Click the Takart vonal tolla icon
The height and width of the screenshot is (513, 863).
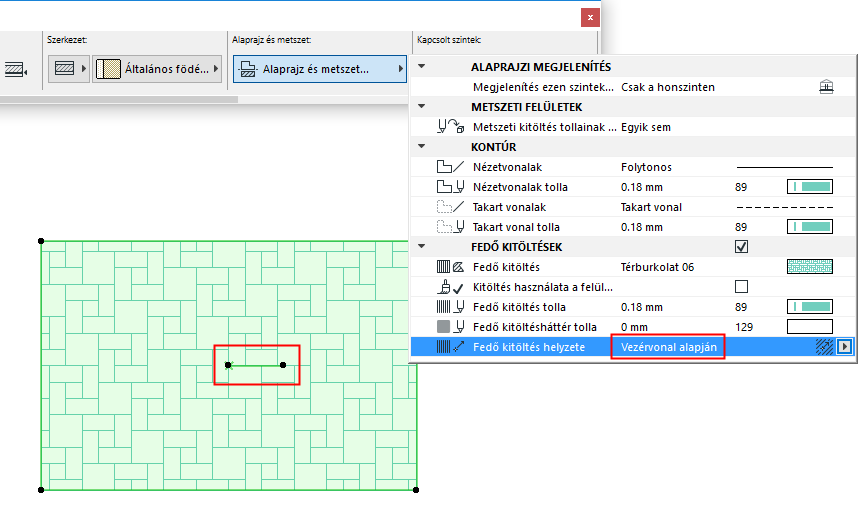pos(450,227)
